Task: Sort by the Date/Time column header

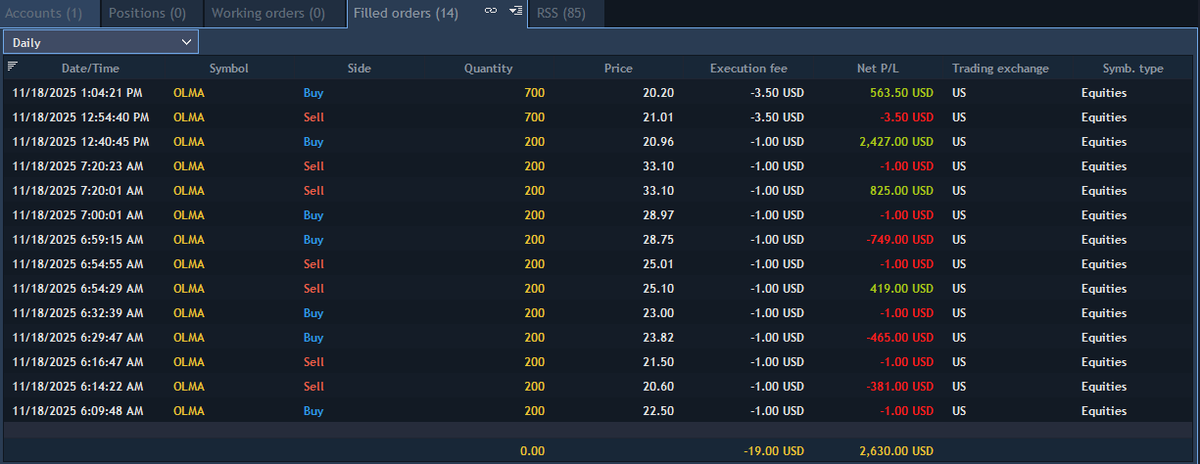Action: [x=90, y=69]
